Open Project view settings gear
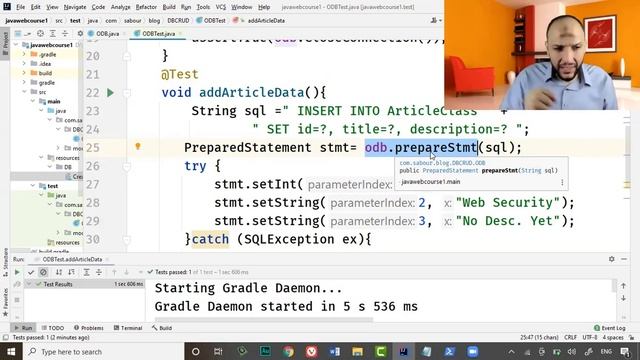640x360 pixels. 80,33
